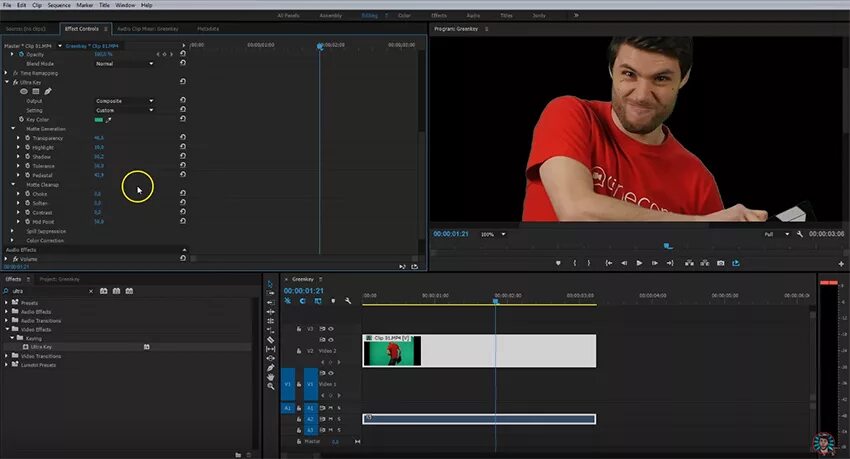This screenshot has height=459, width=850.
Task: Select the Slide tool
Action: click(x=270, y=358)
